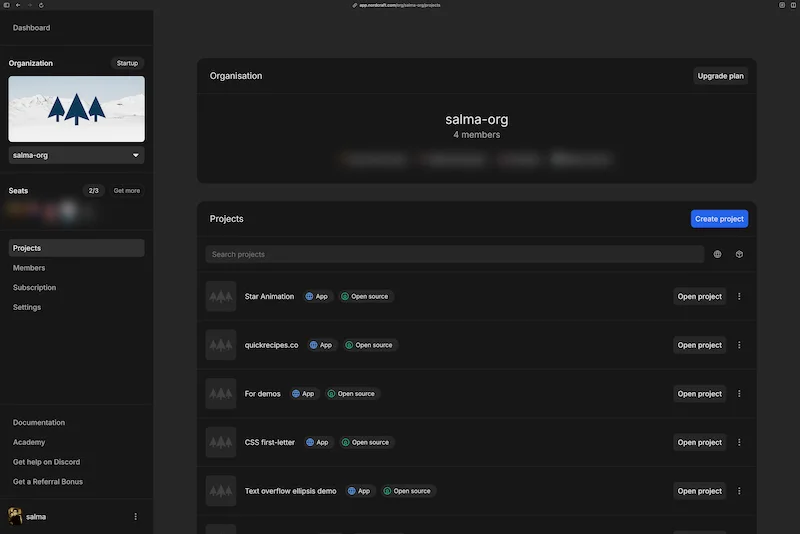Select the Projects sidebar item
The height and width of the screenshot is (534, 800).
point(77,248)
